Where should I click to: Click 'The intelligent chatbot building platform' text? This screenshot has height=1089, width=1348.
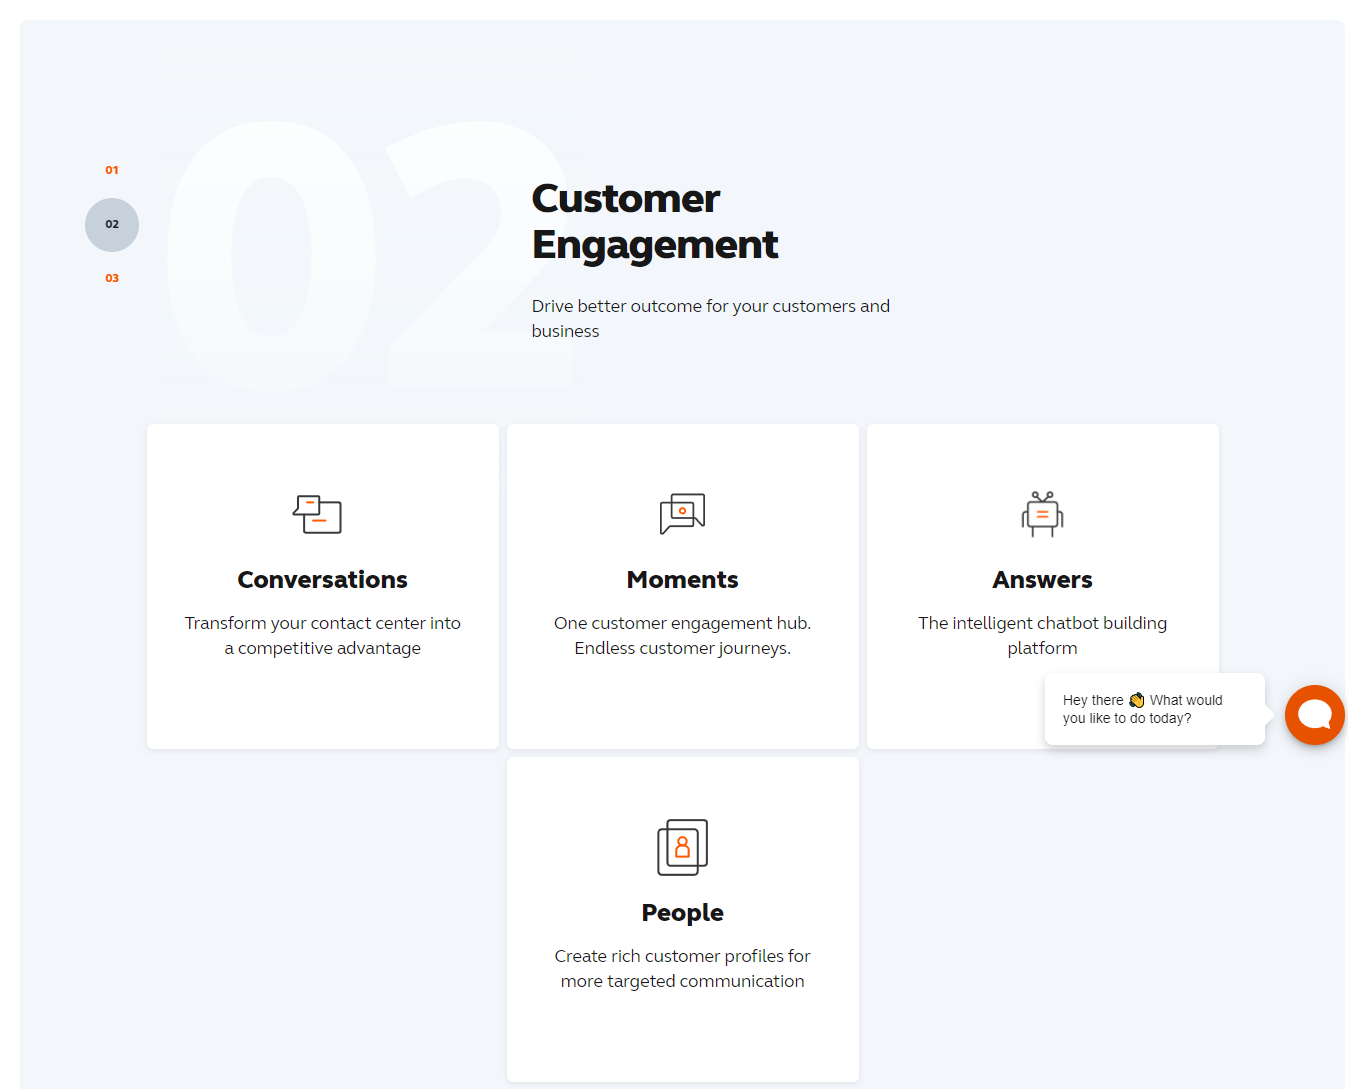click(x=1043, y=635)
